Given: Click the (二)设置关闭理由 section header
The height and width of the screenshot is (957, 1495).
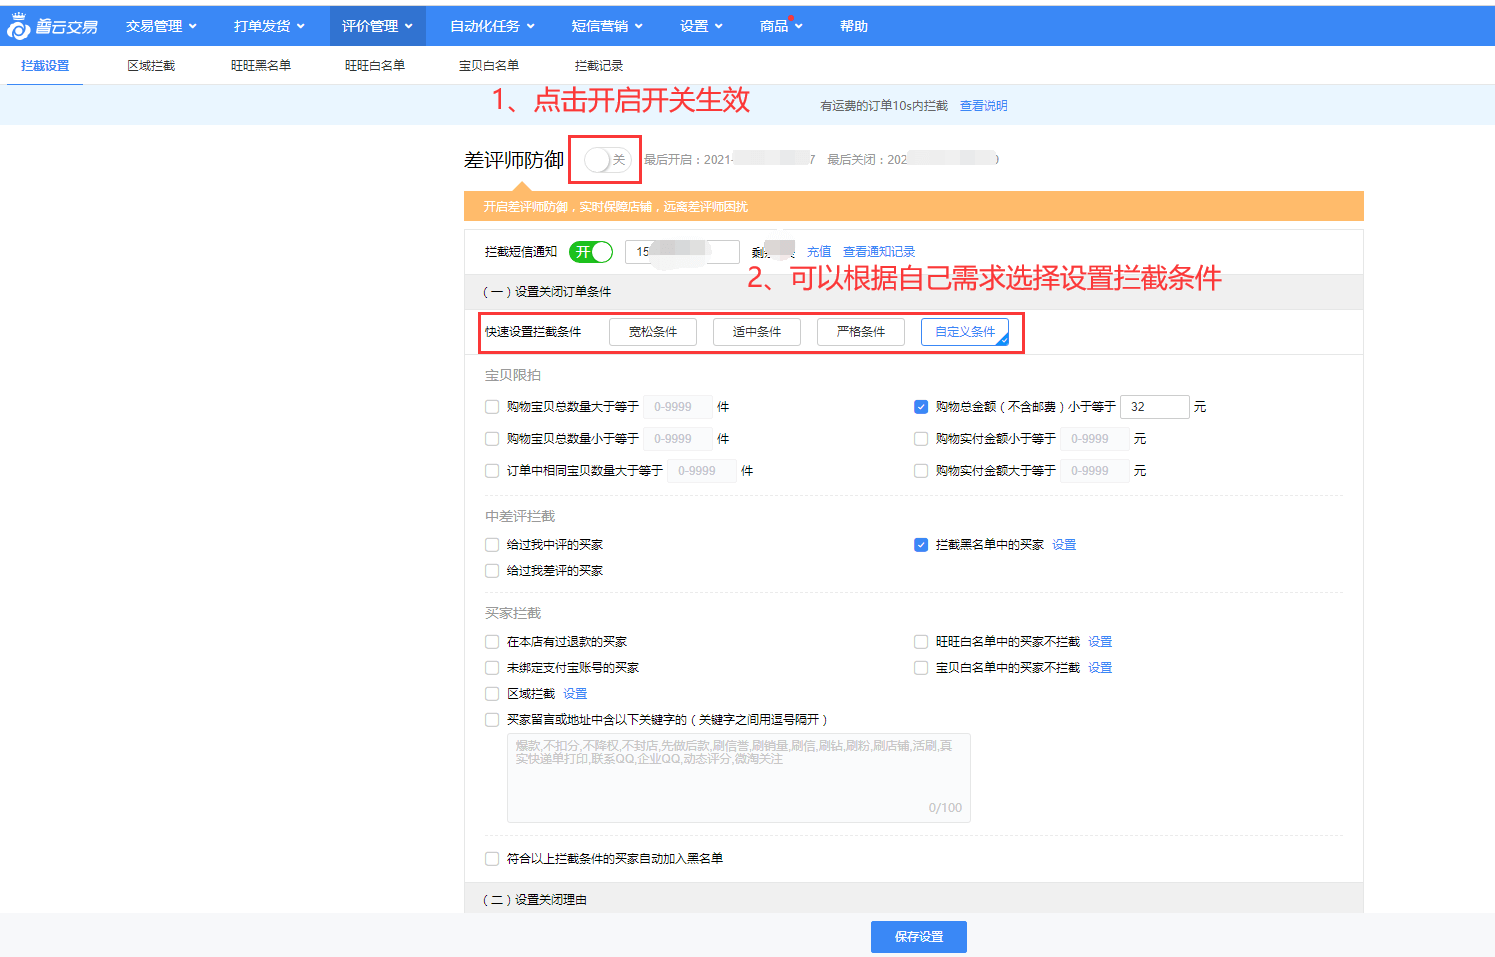Looking at the screenshot, I should 914,898.
